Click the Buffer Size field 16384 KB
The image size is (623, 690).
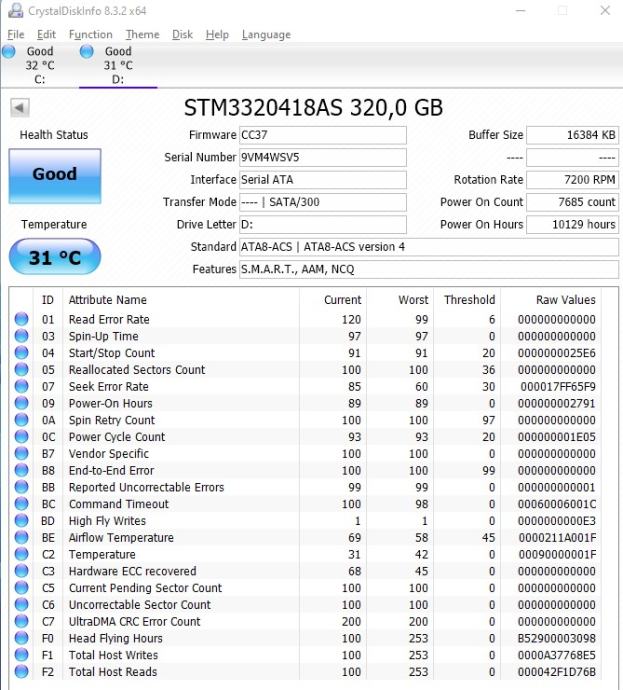click(x=572, y=135)
